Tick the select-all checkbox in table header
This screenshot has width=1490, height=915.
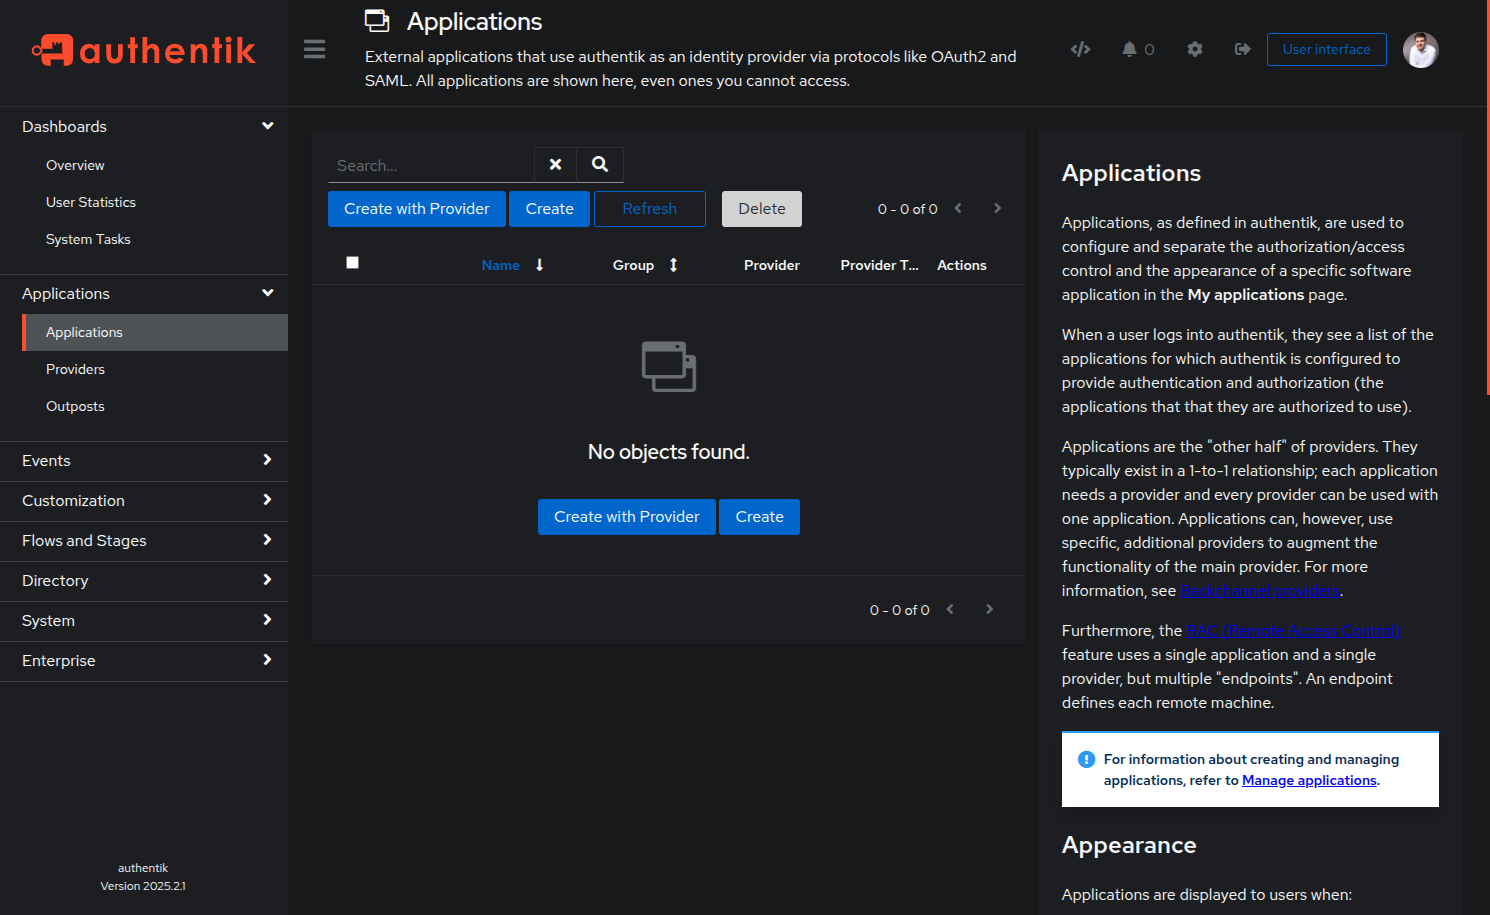tap(352, 263)
